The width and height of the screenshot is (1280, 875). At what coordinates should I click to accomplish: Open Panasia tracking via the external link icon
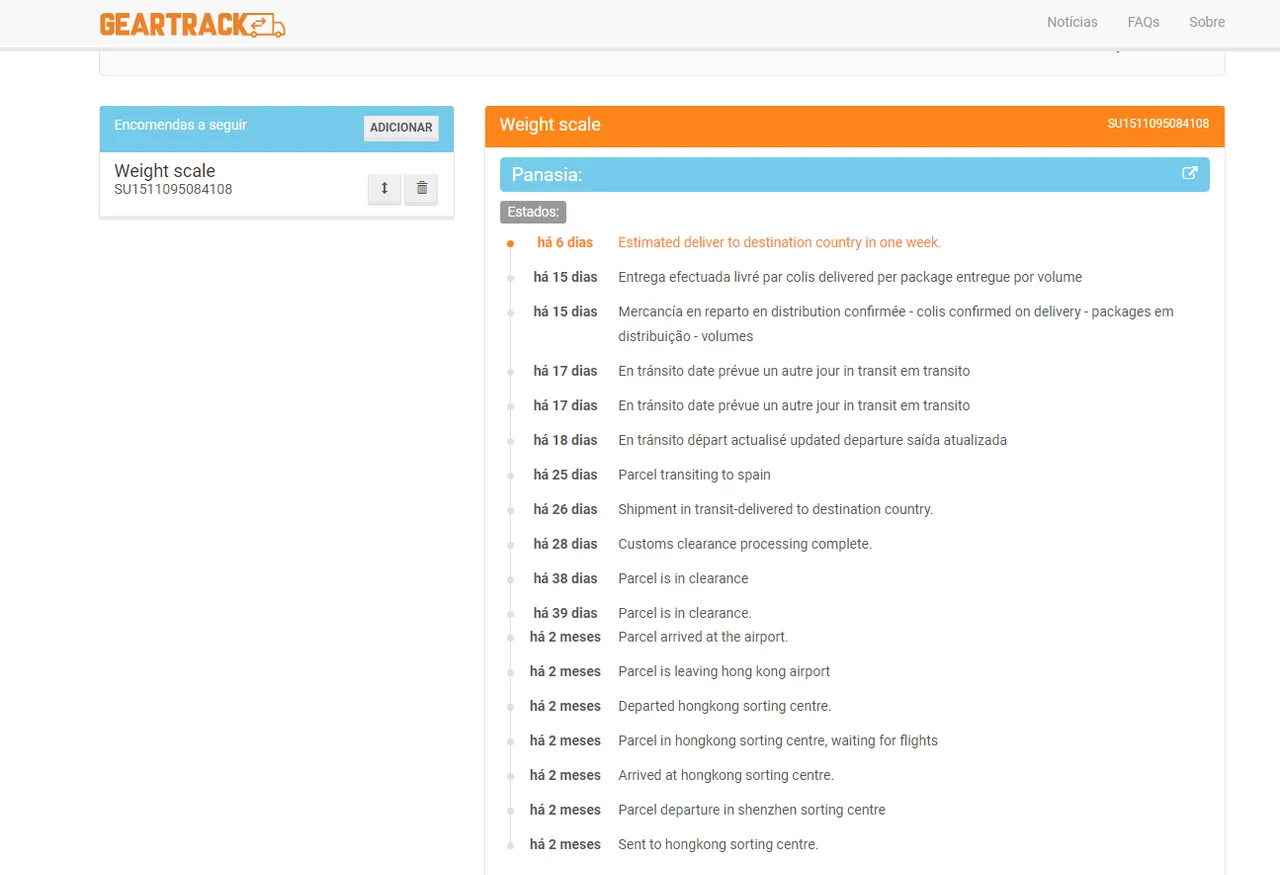click(1190, 173)
